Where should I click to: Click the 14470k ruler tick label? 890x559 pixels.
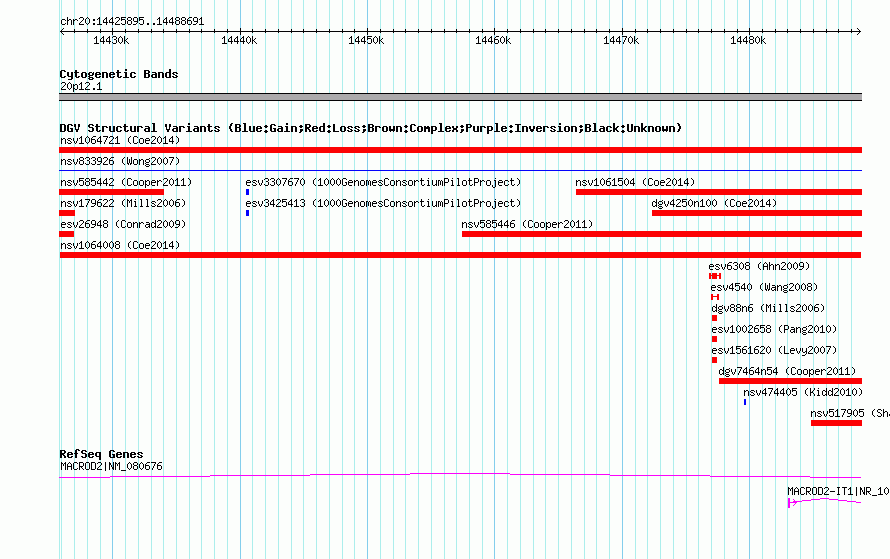[621, 40]
